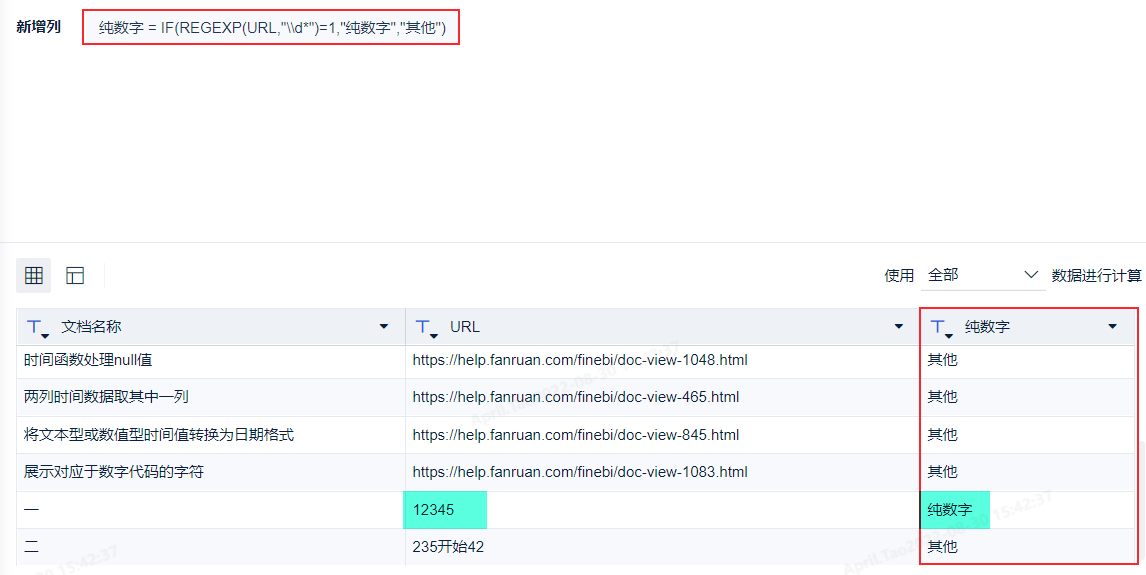The width and height of the screenshot is (1146, 575).
Task: Select the highlighted 纯数字 result cell
Action: click(953, 510)
